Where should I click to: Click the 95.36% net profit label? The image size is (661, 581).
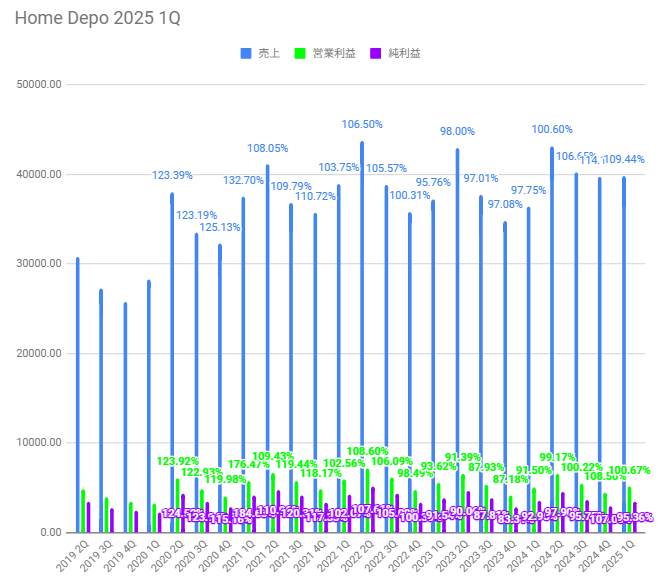[635, 517]
